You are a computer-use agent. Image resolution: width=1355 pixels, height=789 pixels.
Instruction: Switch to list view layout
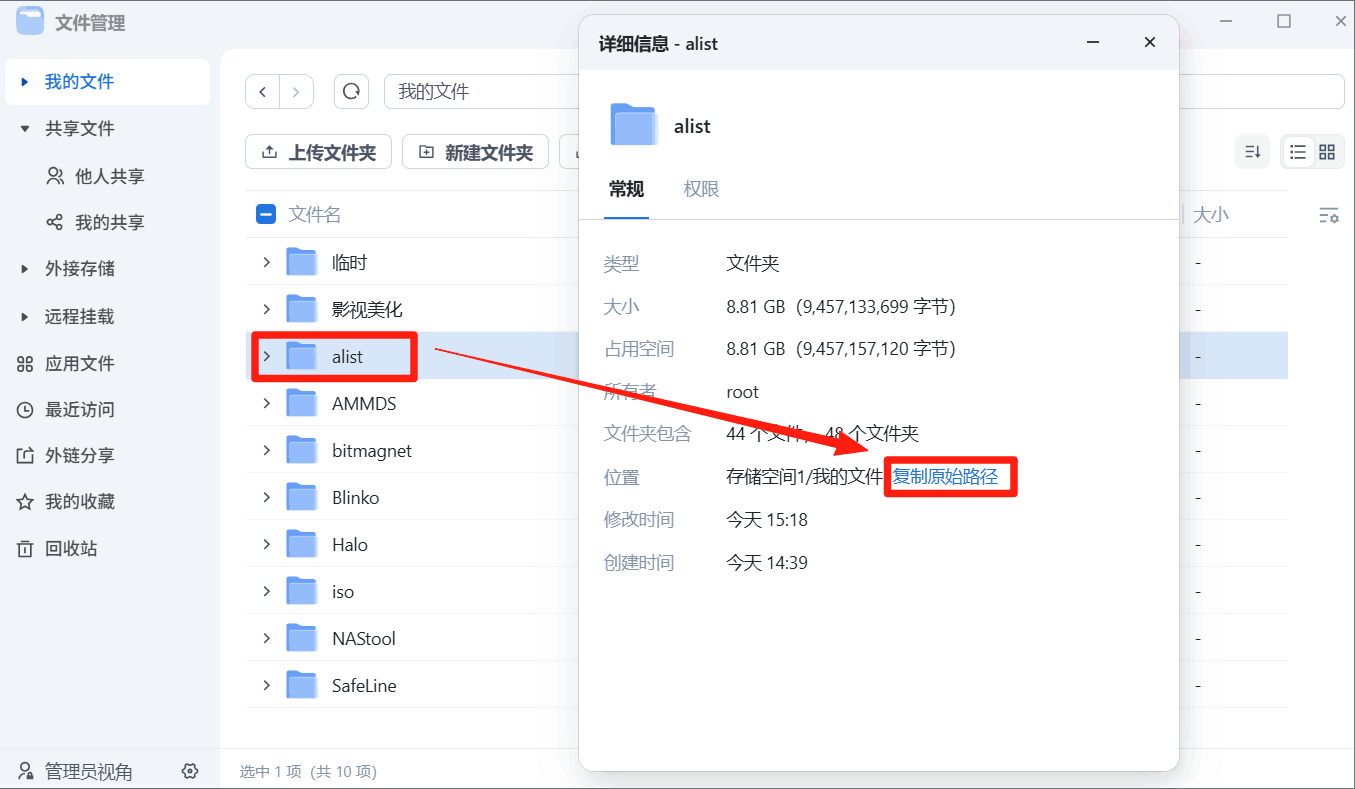(1298, 152)
